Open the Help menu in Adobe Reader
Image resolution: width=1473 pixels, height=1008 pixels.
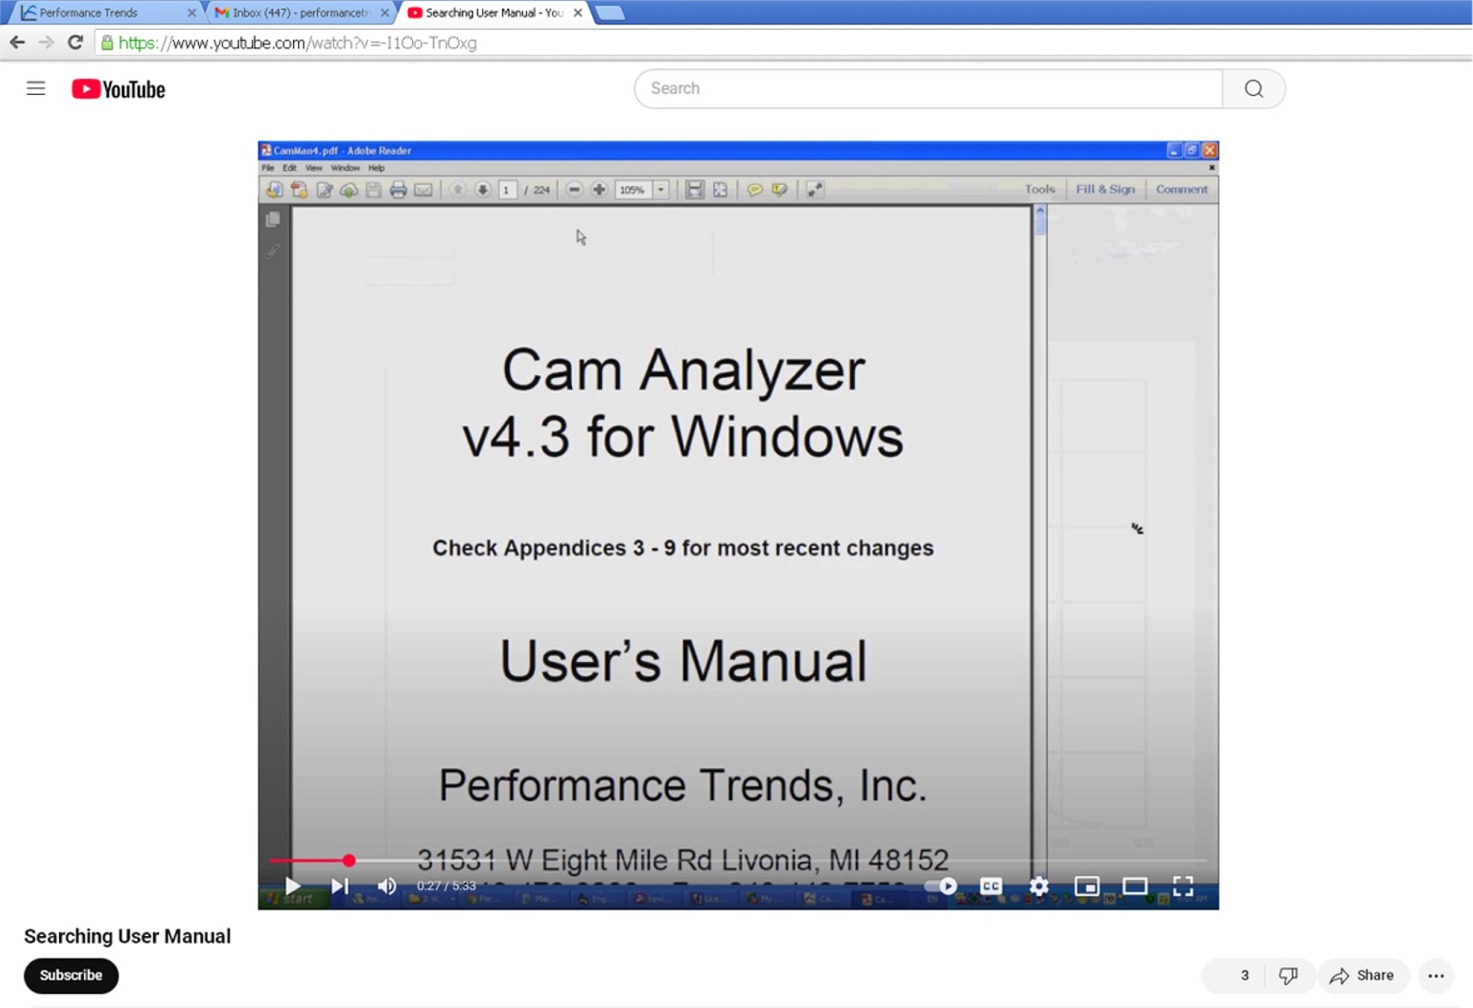click(x=376, y=168)
